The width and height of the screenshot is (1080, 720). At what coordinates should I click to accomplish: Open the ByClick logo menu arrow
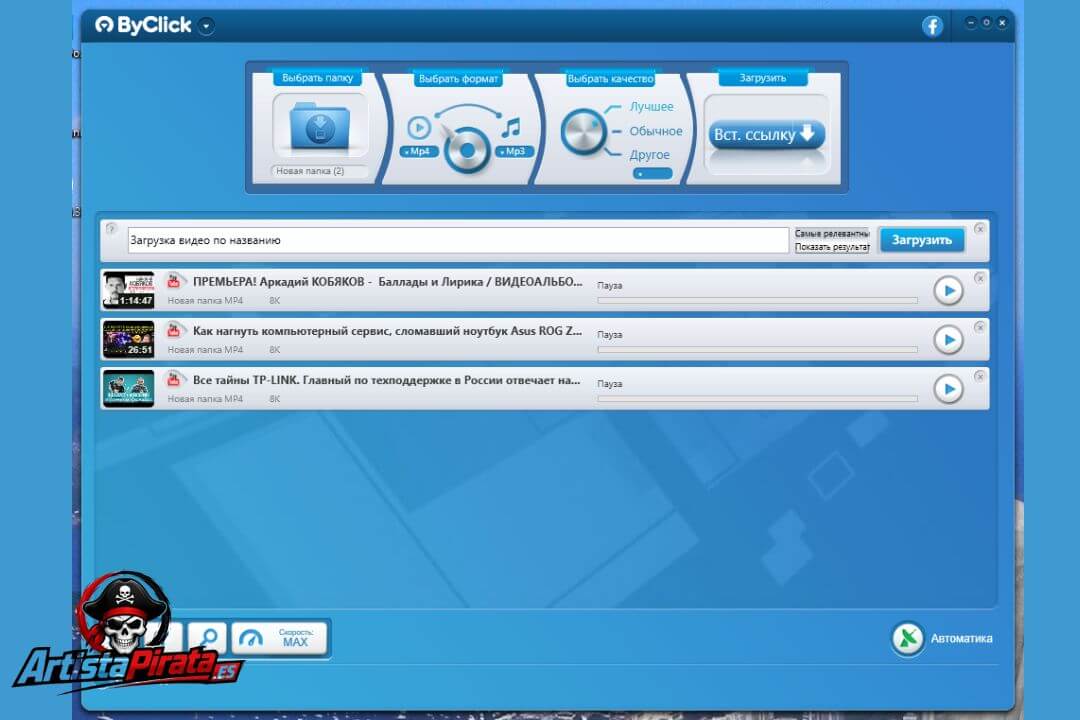206,26
